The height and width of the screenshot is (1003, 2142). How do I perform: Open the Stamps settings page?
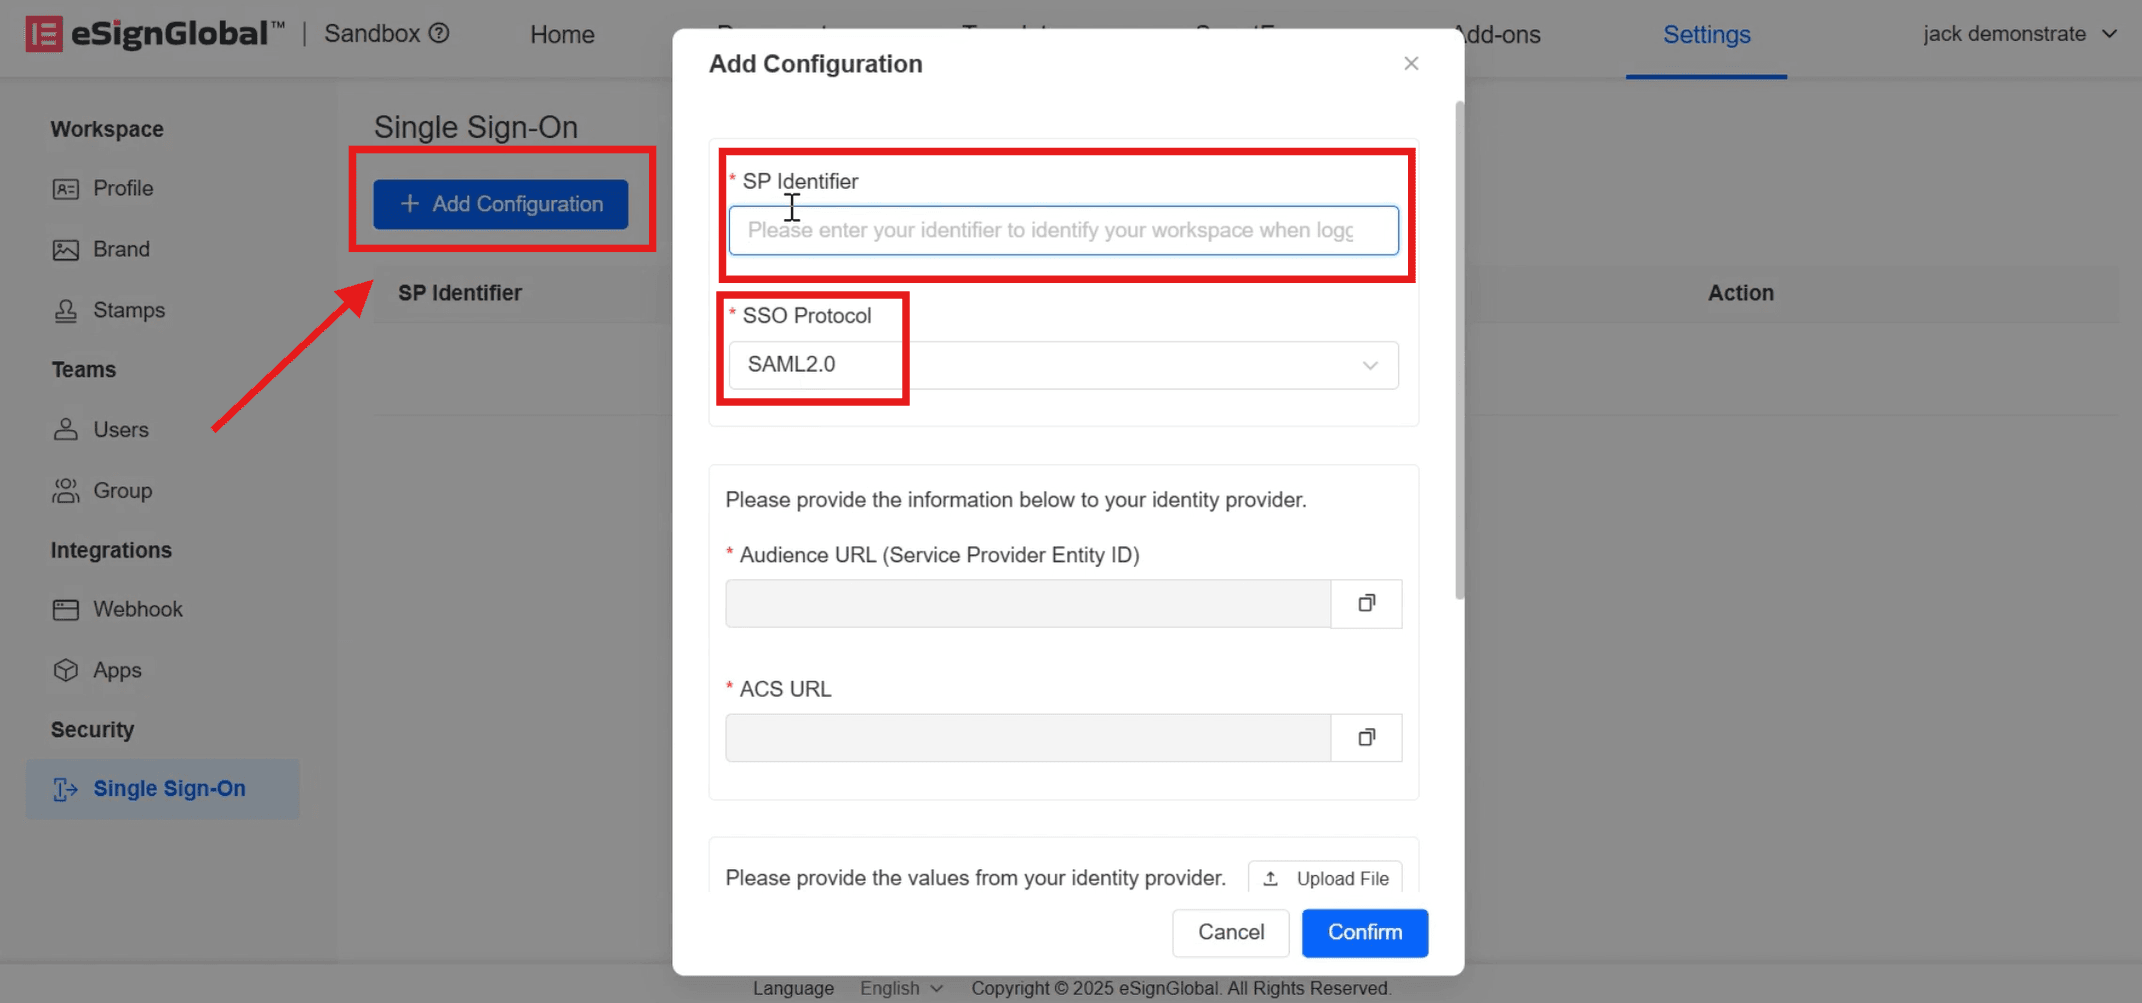tap(128, 311)
